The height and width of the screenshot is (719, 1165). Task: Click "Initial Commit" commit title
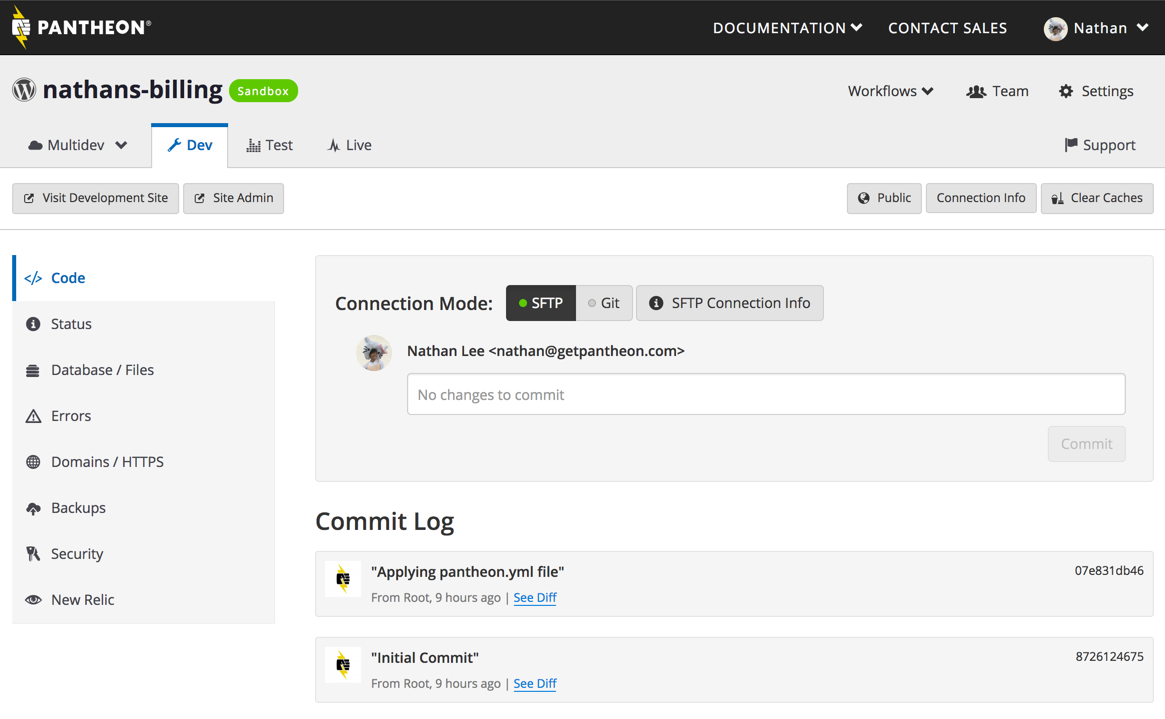(424, 658)
